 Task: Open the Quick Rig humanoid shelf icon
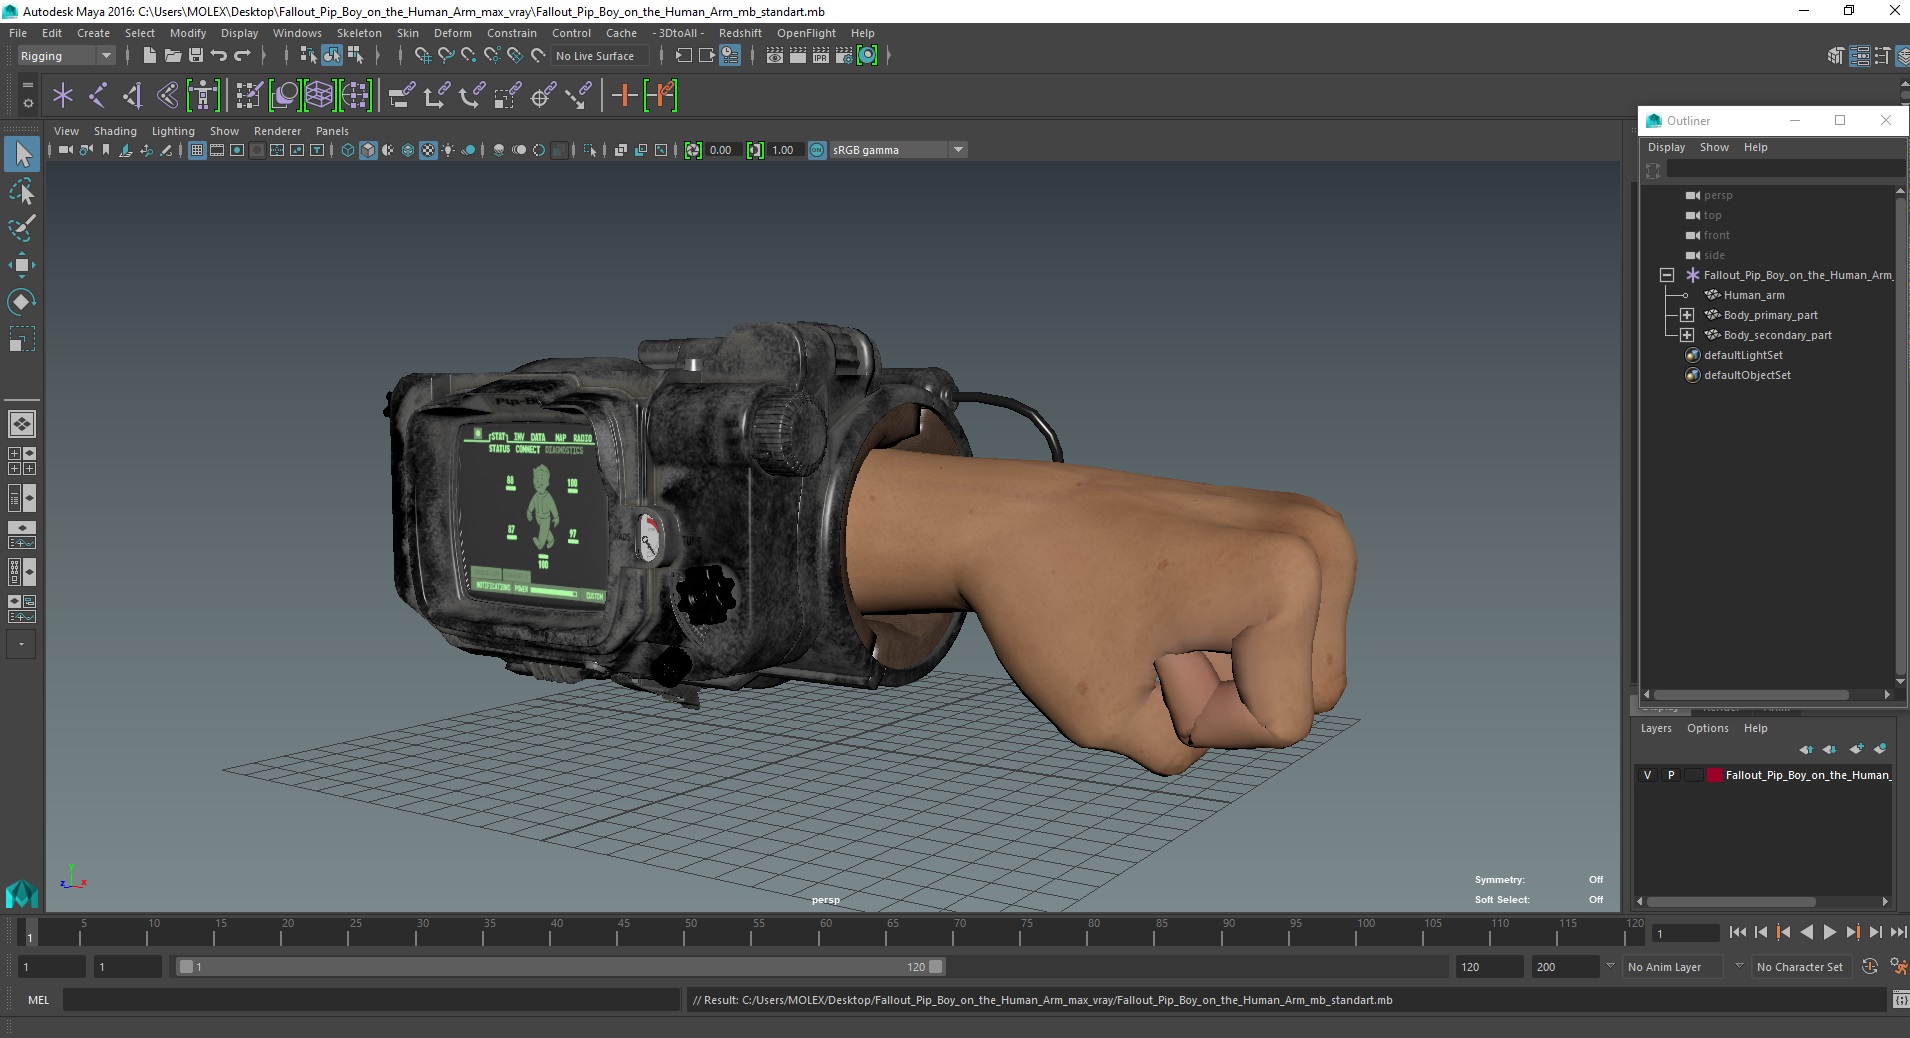coord(203,96)
